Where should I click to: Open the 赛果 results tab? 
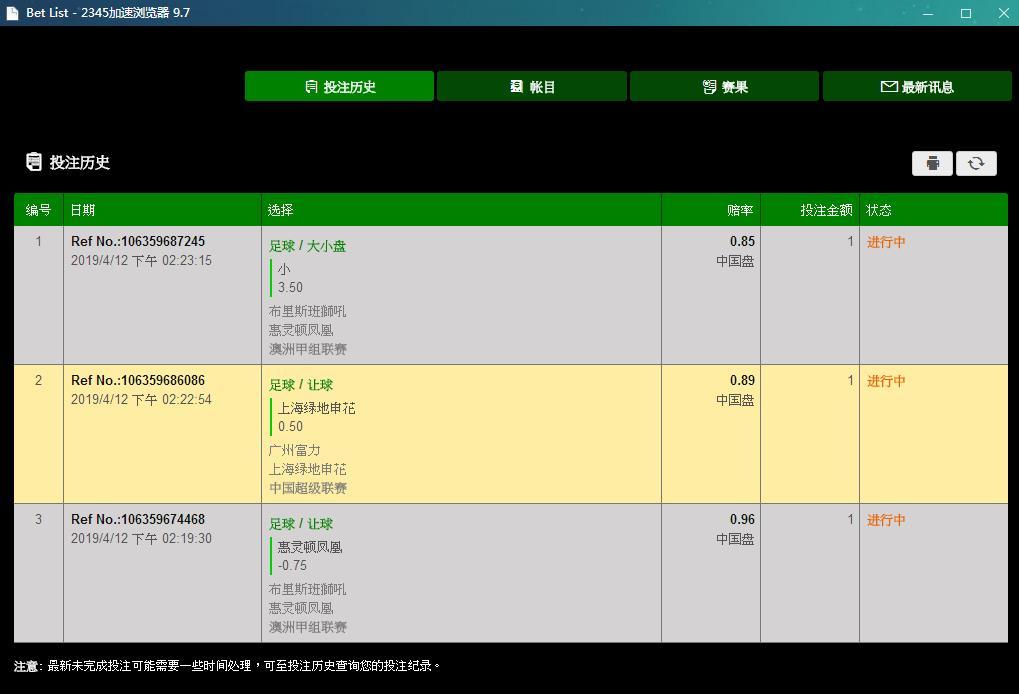(724, 87)
